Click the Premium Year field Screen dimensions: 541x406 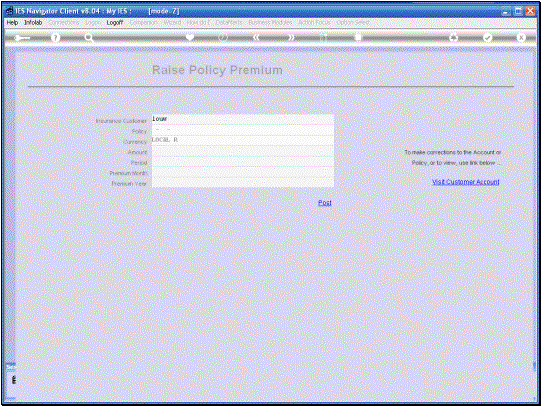pos(243,182)
